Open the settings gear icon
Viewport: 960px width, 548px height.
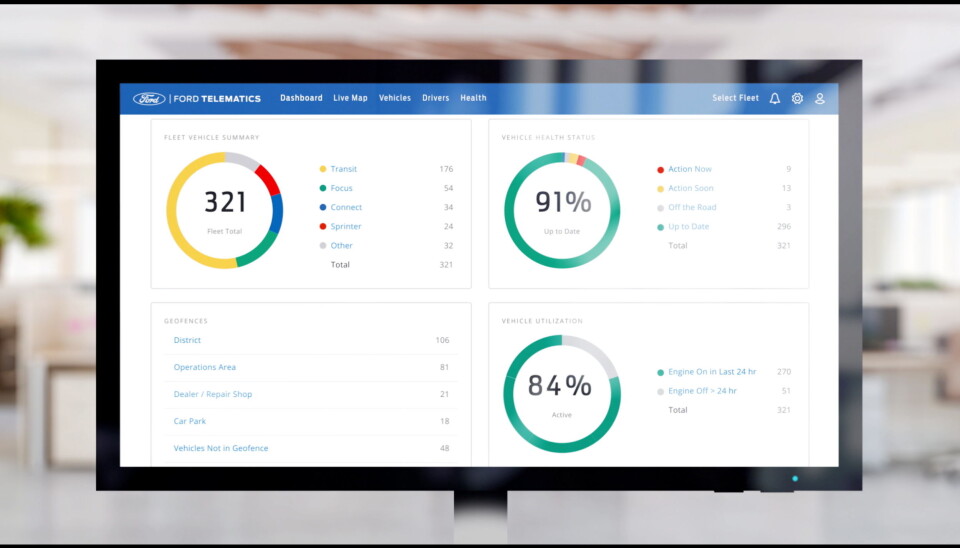click(x=797, y=98)
